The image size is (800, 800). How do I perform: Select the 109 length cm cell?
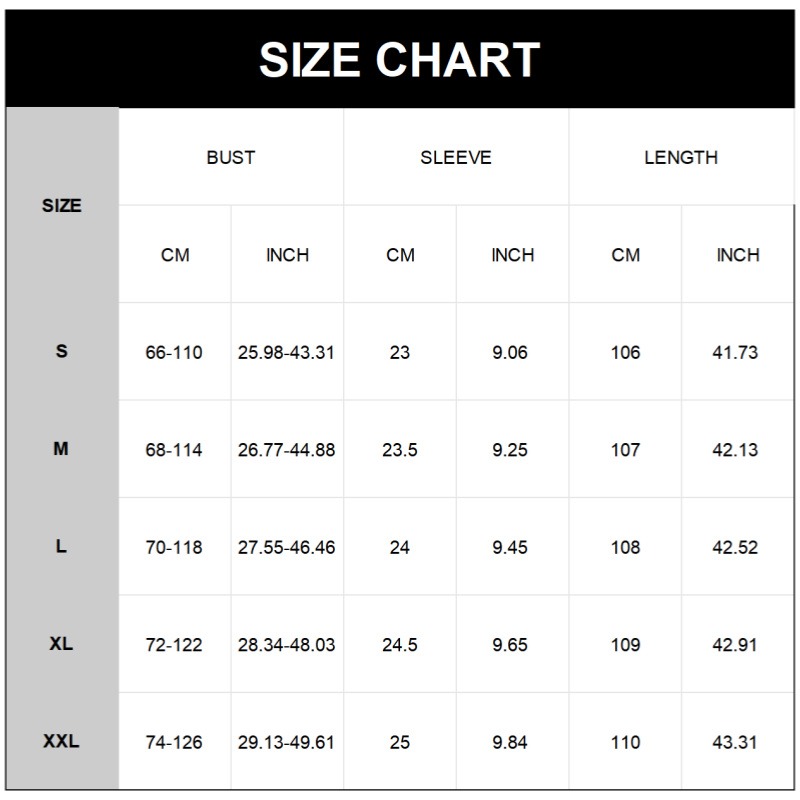(626, 645)
